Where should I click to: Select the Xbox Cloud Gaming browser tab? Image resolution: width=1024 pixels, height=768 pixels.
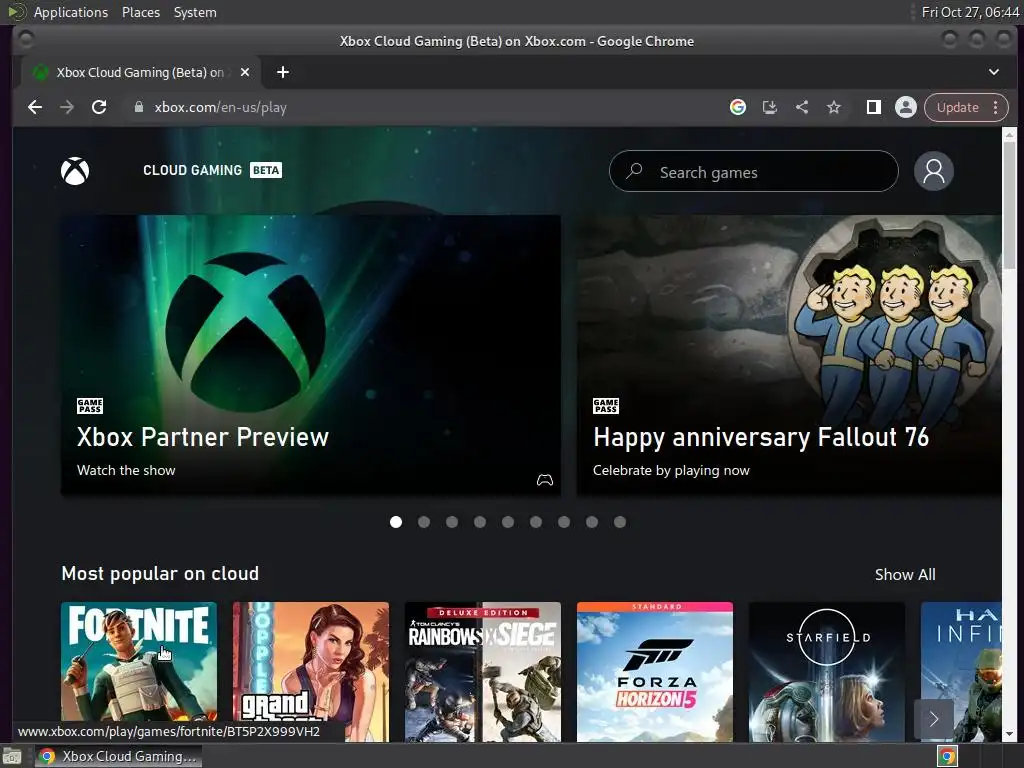(x=140, y=72)
